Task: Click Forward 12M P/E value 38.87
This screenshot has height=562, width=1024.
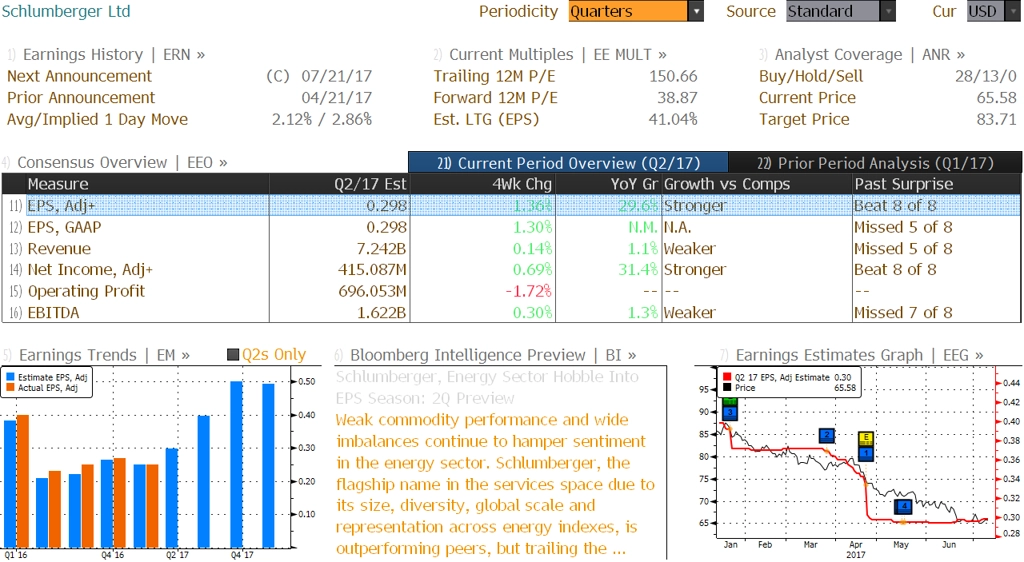Action: [677, 98]
